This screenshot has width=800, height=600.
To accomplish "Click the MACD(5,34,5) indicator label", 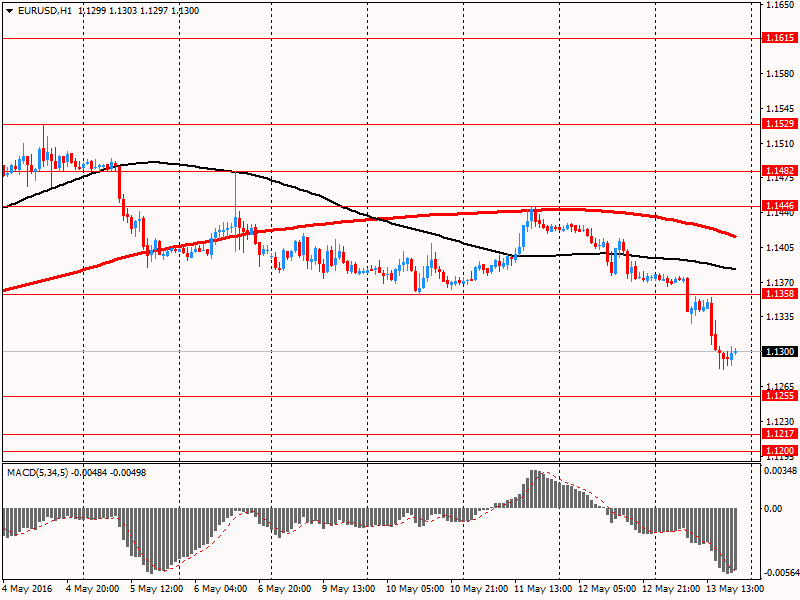I will (x=37, y=473).
